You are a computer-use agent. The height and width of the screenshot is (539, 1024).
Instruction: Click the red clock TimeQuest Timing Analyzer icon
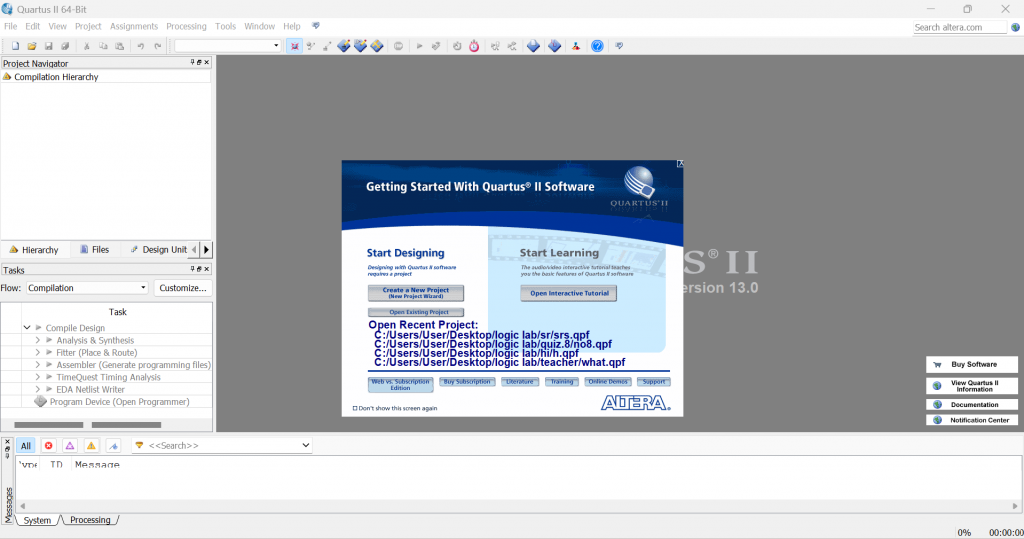(474, 46)
